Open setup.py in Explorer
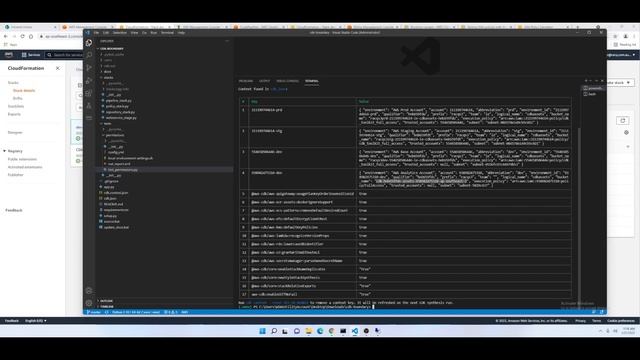The height and width of the screenshot is (360, 640). (x=110, y=216)
